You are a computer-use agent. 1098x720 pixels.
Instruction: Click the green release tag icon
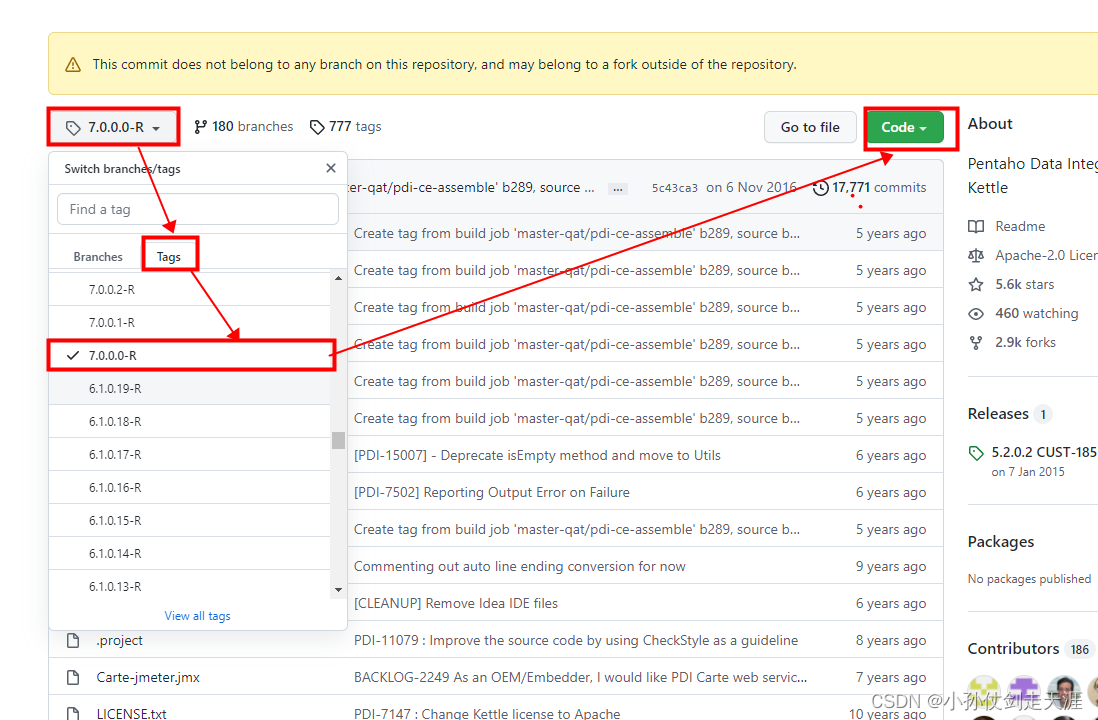click(976, 454)
